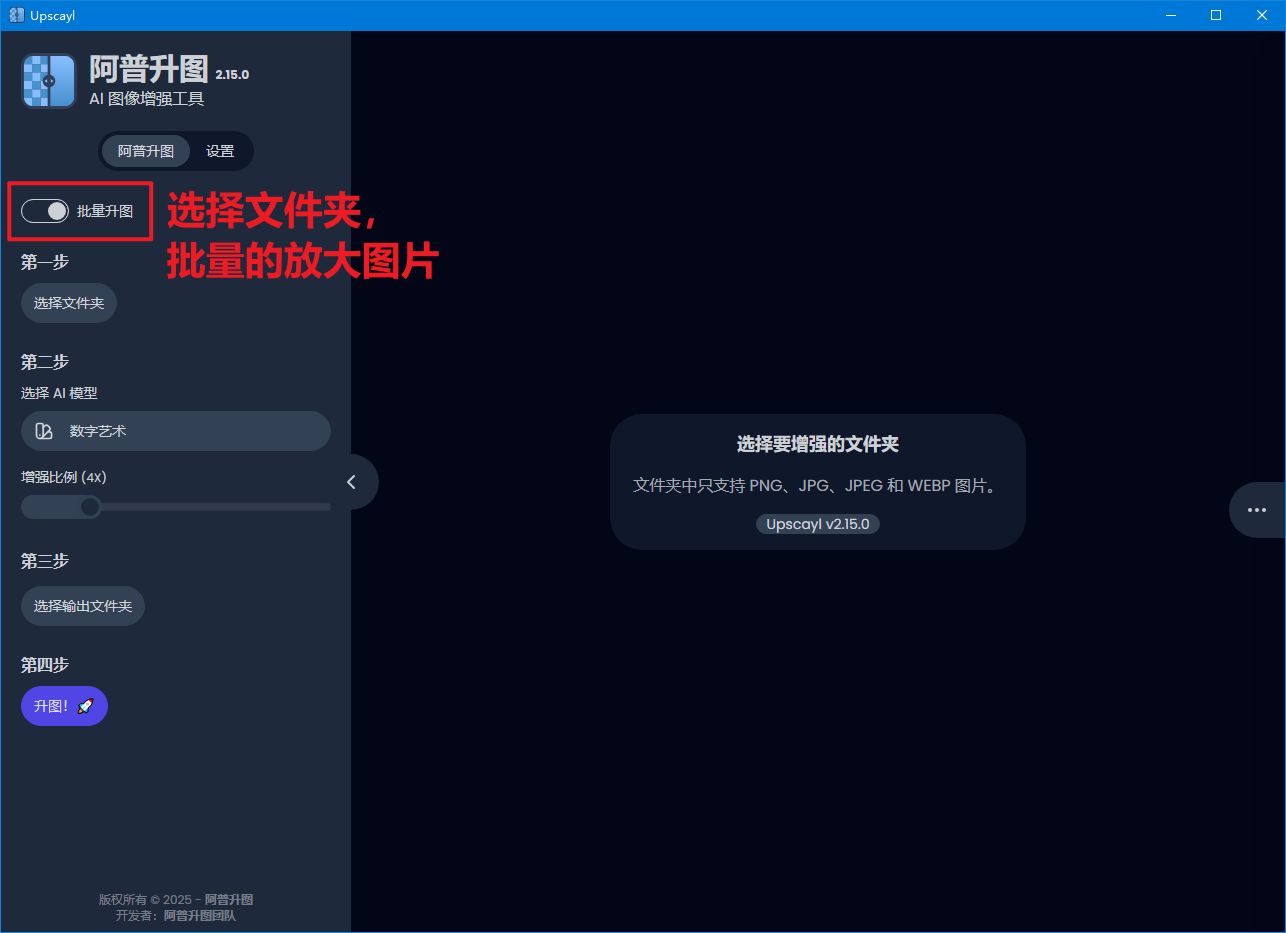The height and width of the screenshot is (933, 1286).
Task: Toggle the 批量升图 batch switch
Action: [45, 211]
